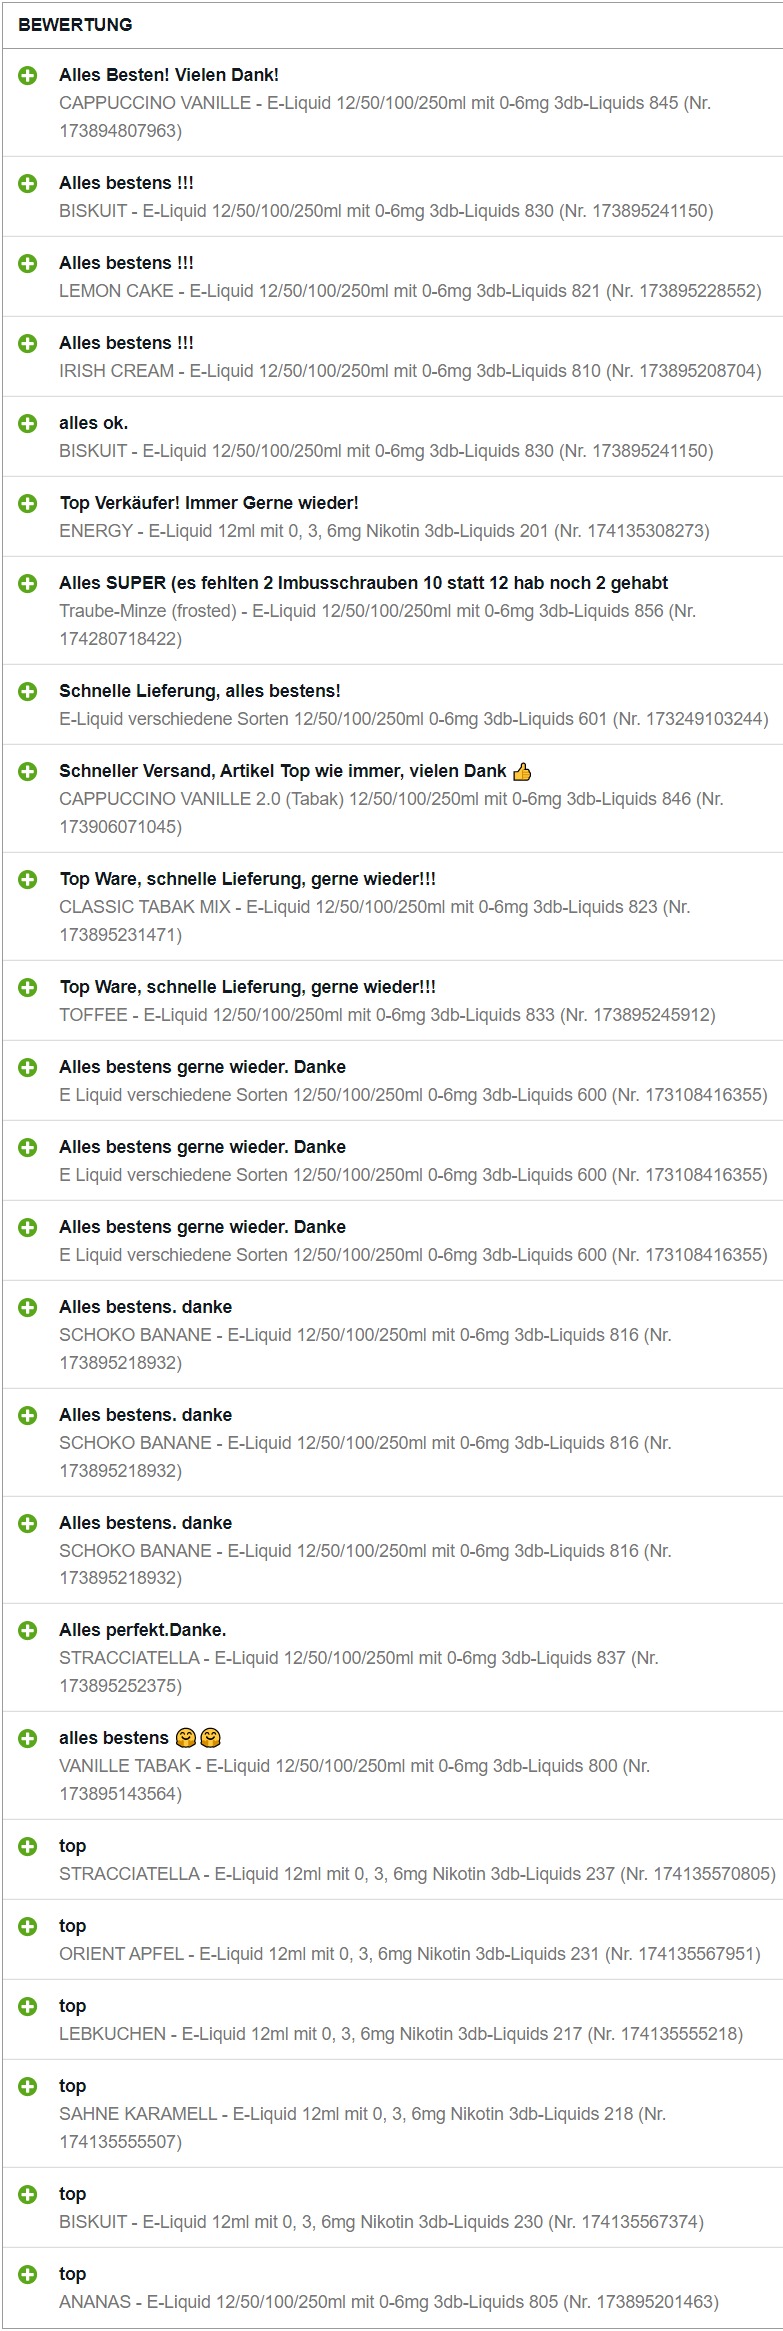The width and height of the screenshot is (783, 2331).
Task: Click smiley emojis after 'alles bestens'
Action: coord(198,1738)
